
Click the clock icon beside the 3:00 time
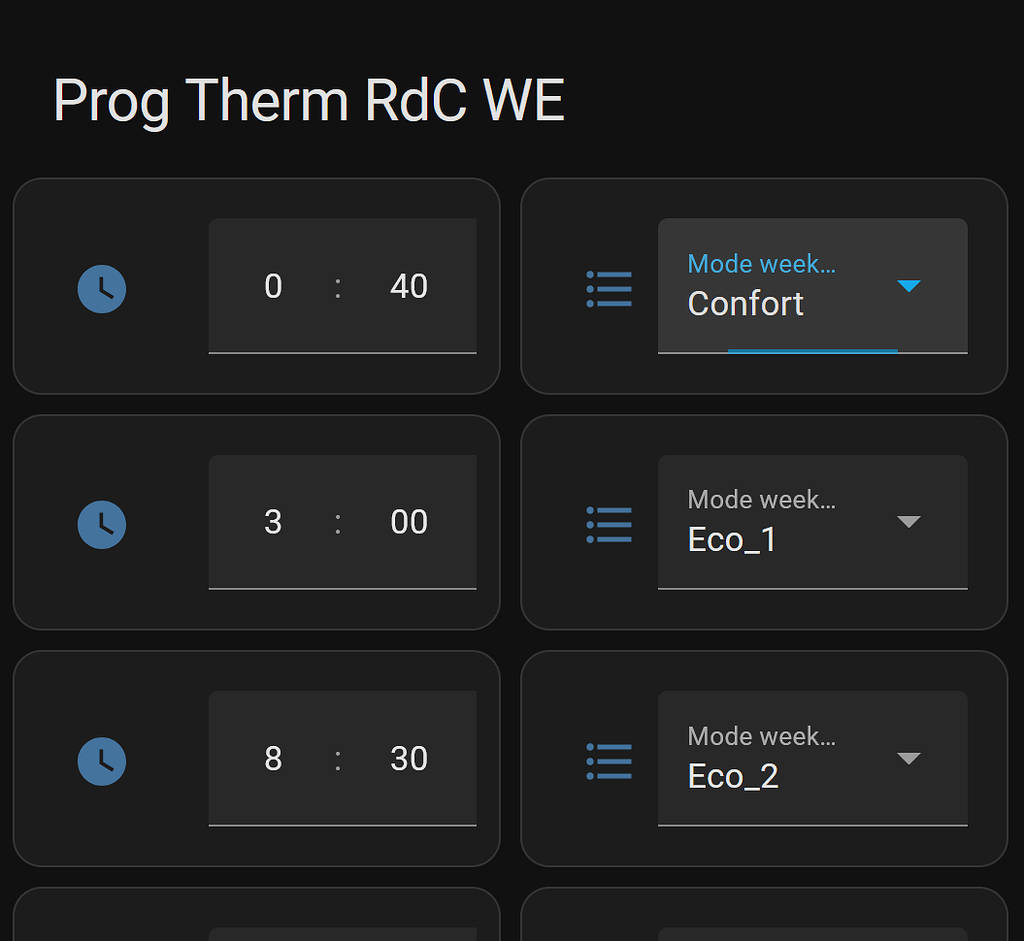click(101, 524)
